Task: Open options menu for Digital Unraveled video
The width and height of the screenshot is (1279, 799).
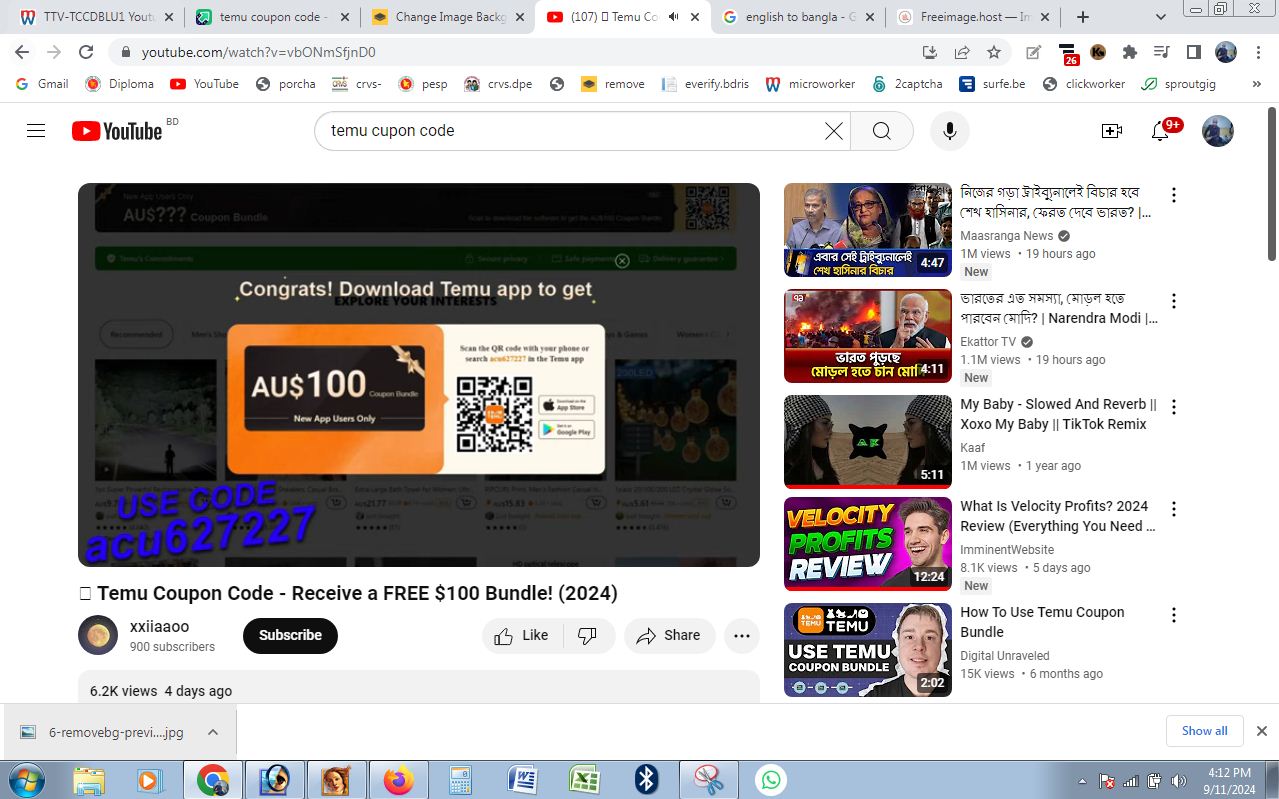Action: (x=1174, y=615)
